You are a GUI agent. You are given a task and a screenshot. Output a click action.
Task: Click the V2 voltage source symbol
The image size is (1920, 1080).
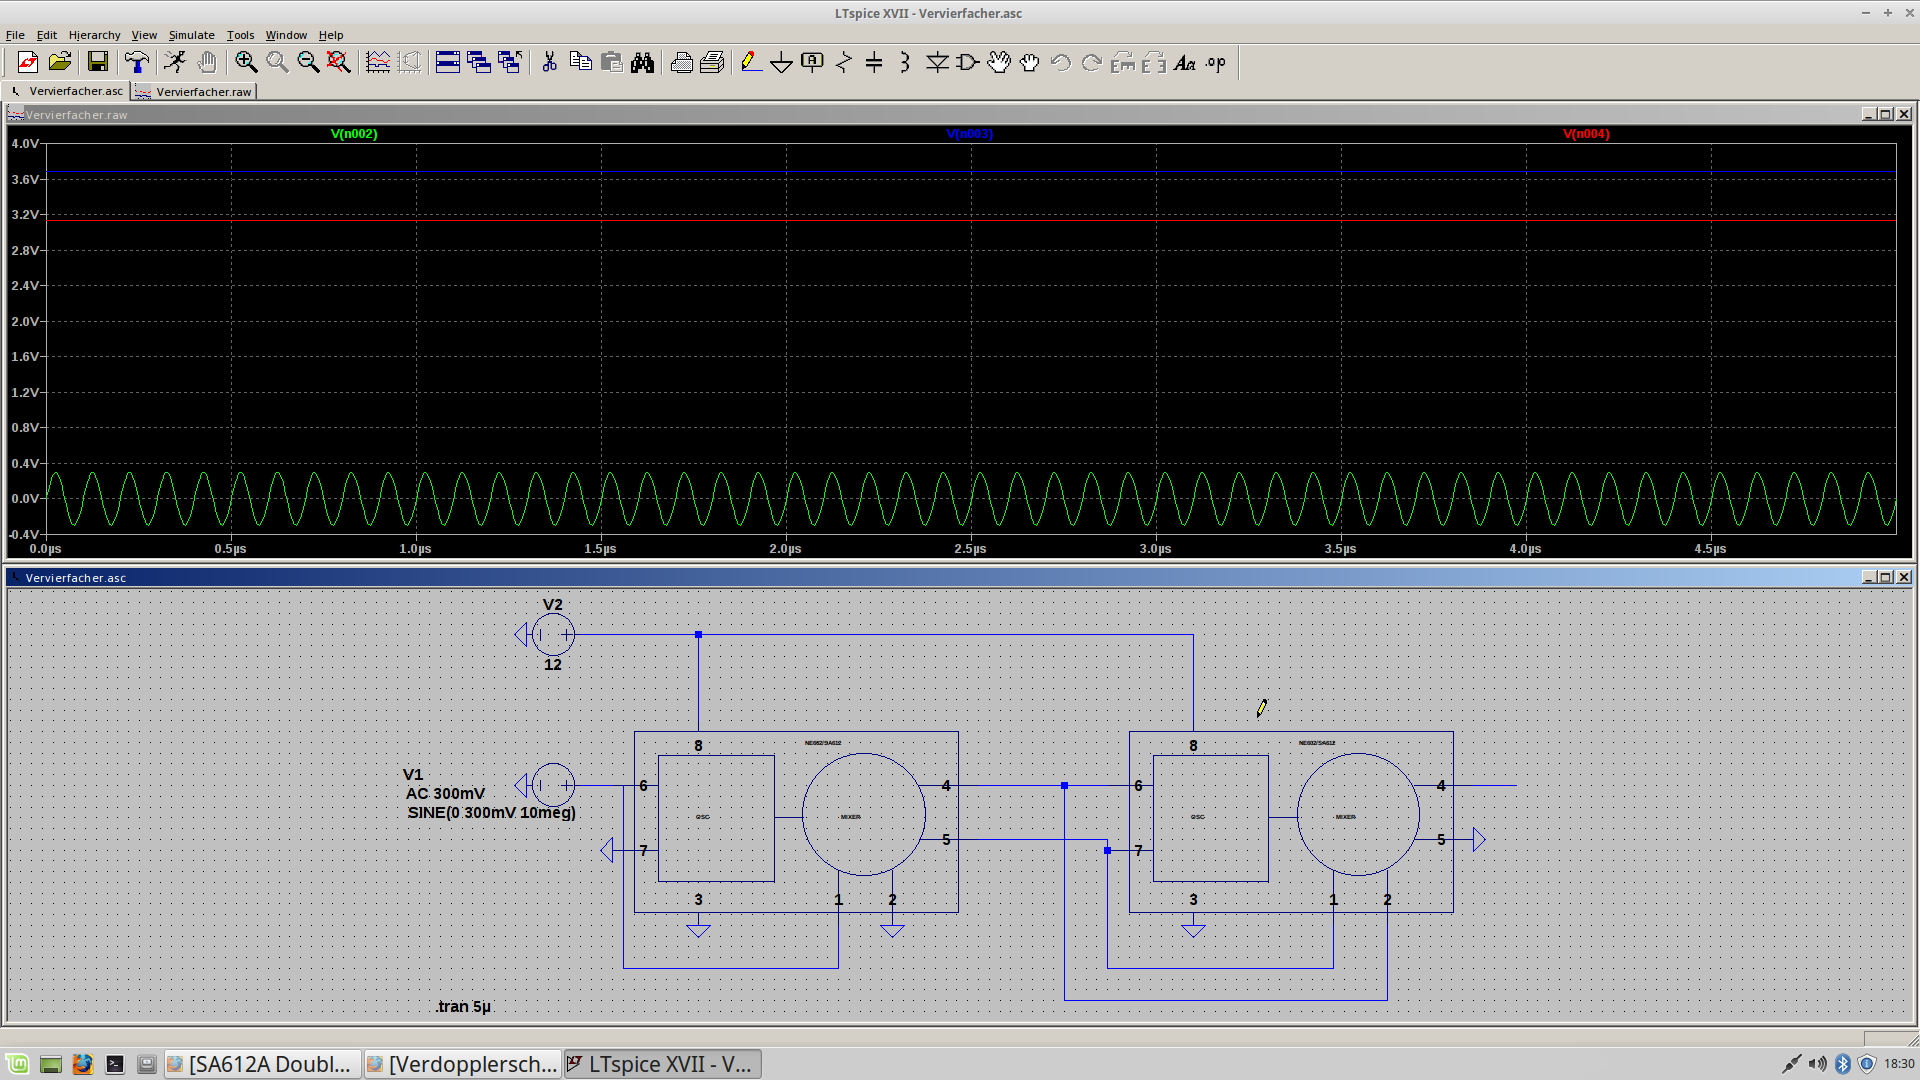553,634
